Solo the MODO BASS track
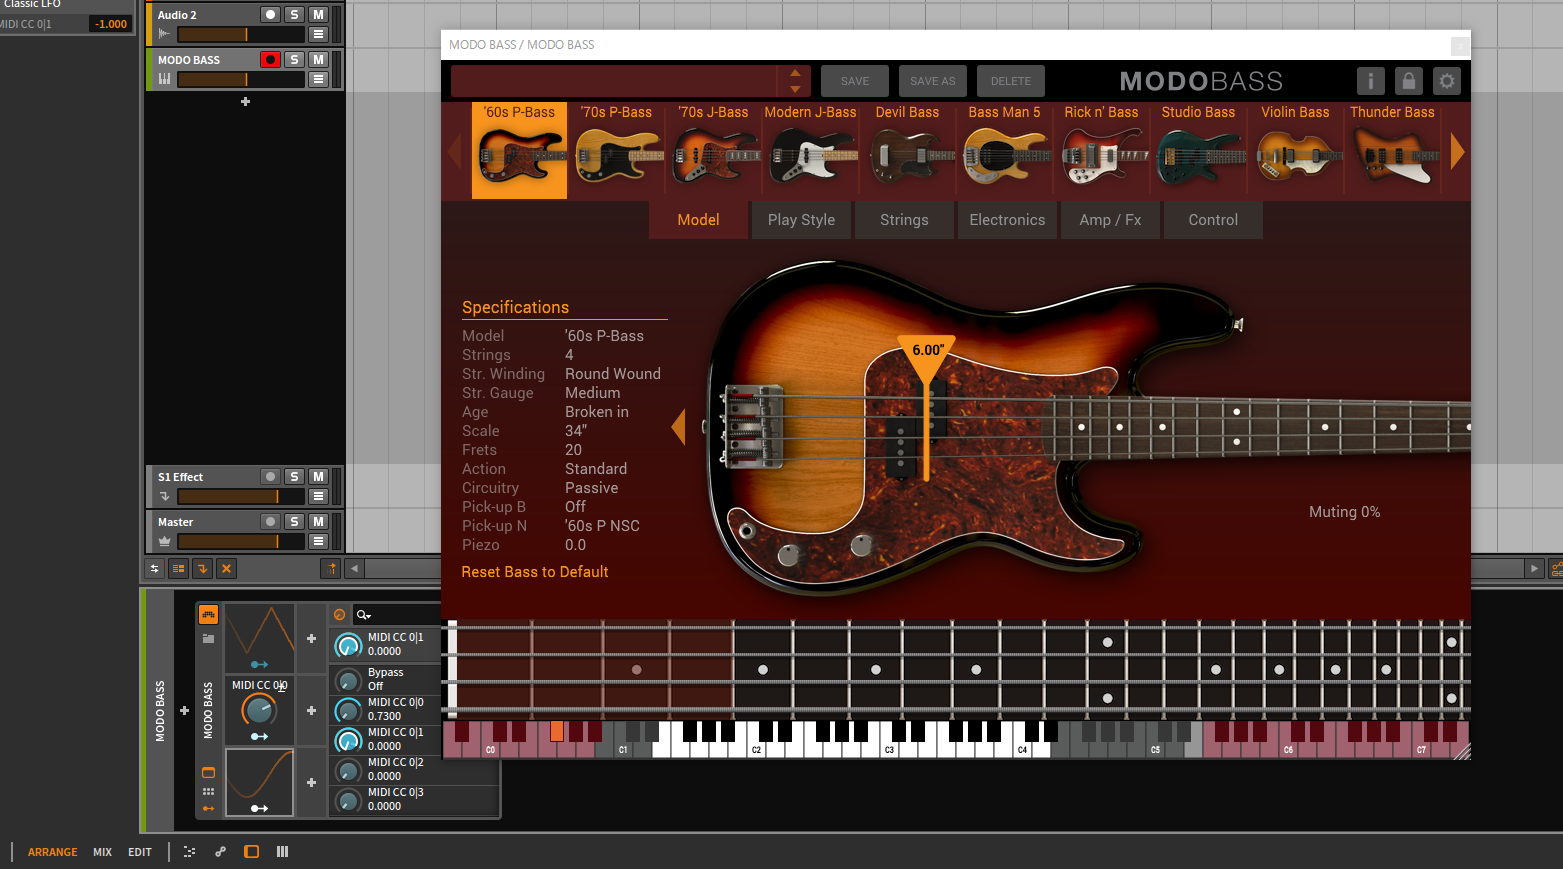The height and width of the screenshot is (869, 1563). pos(294,60)
